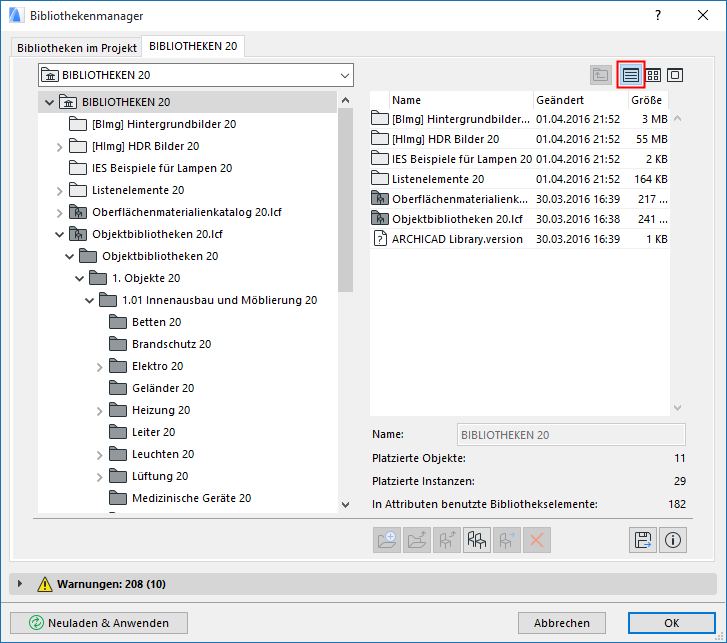
Task: Switch to the large preview view icon
Action: click(675, 75)
